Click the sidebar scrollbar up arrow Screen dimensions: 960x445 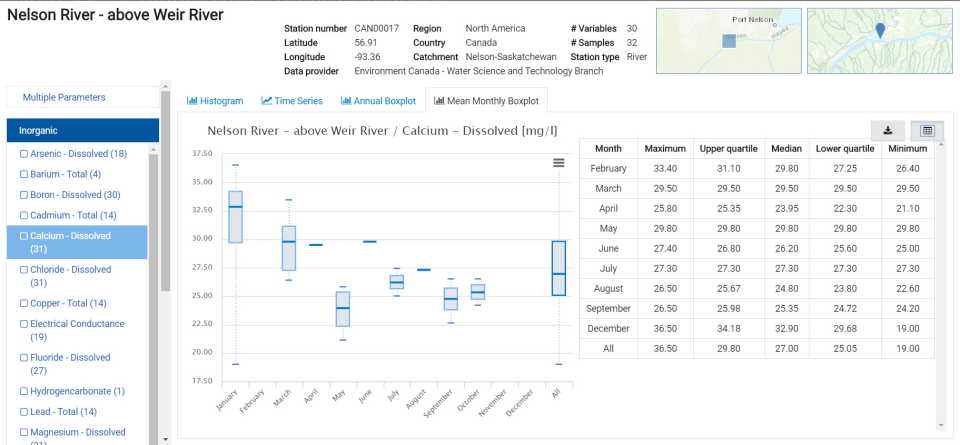tap(165, 85)
